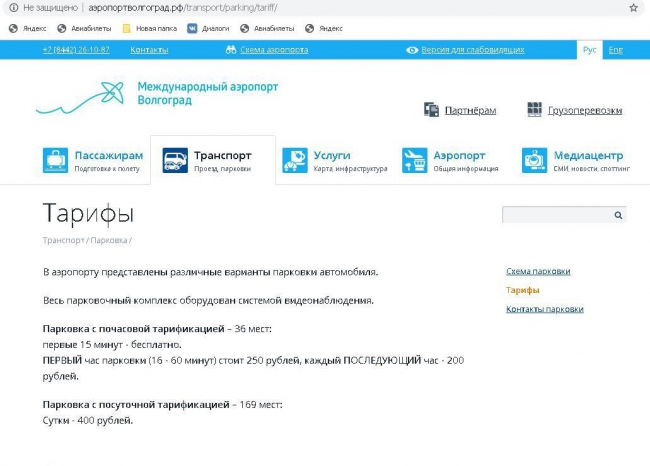Bookmark this page with the star icon

click(x=633, y=7)
